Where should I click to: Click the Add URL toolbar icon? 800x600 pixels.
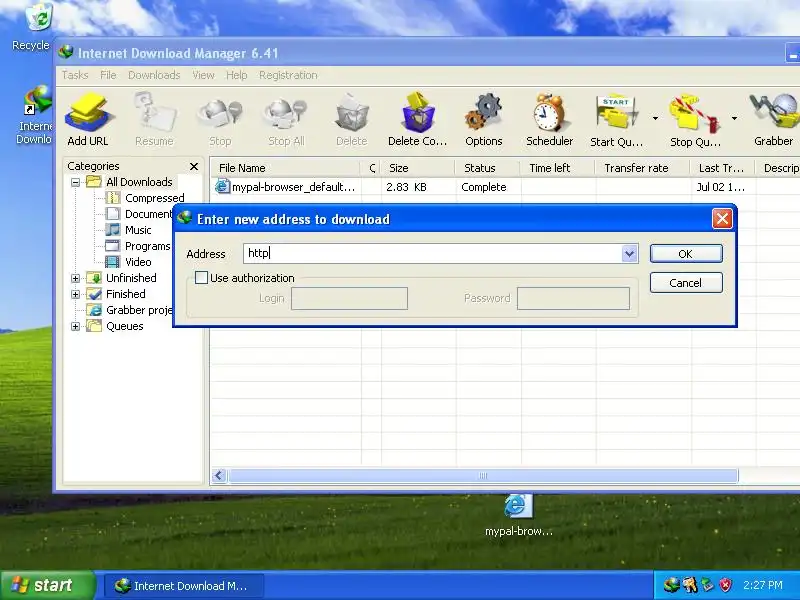87,119
